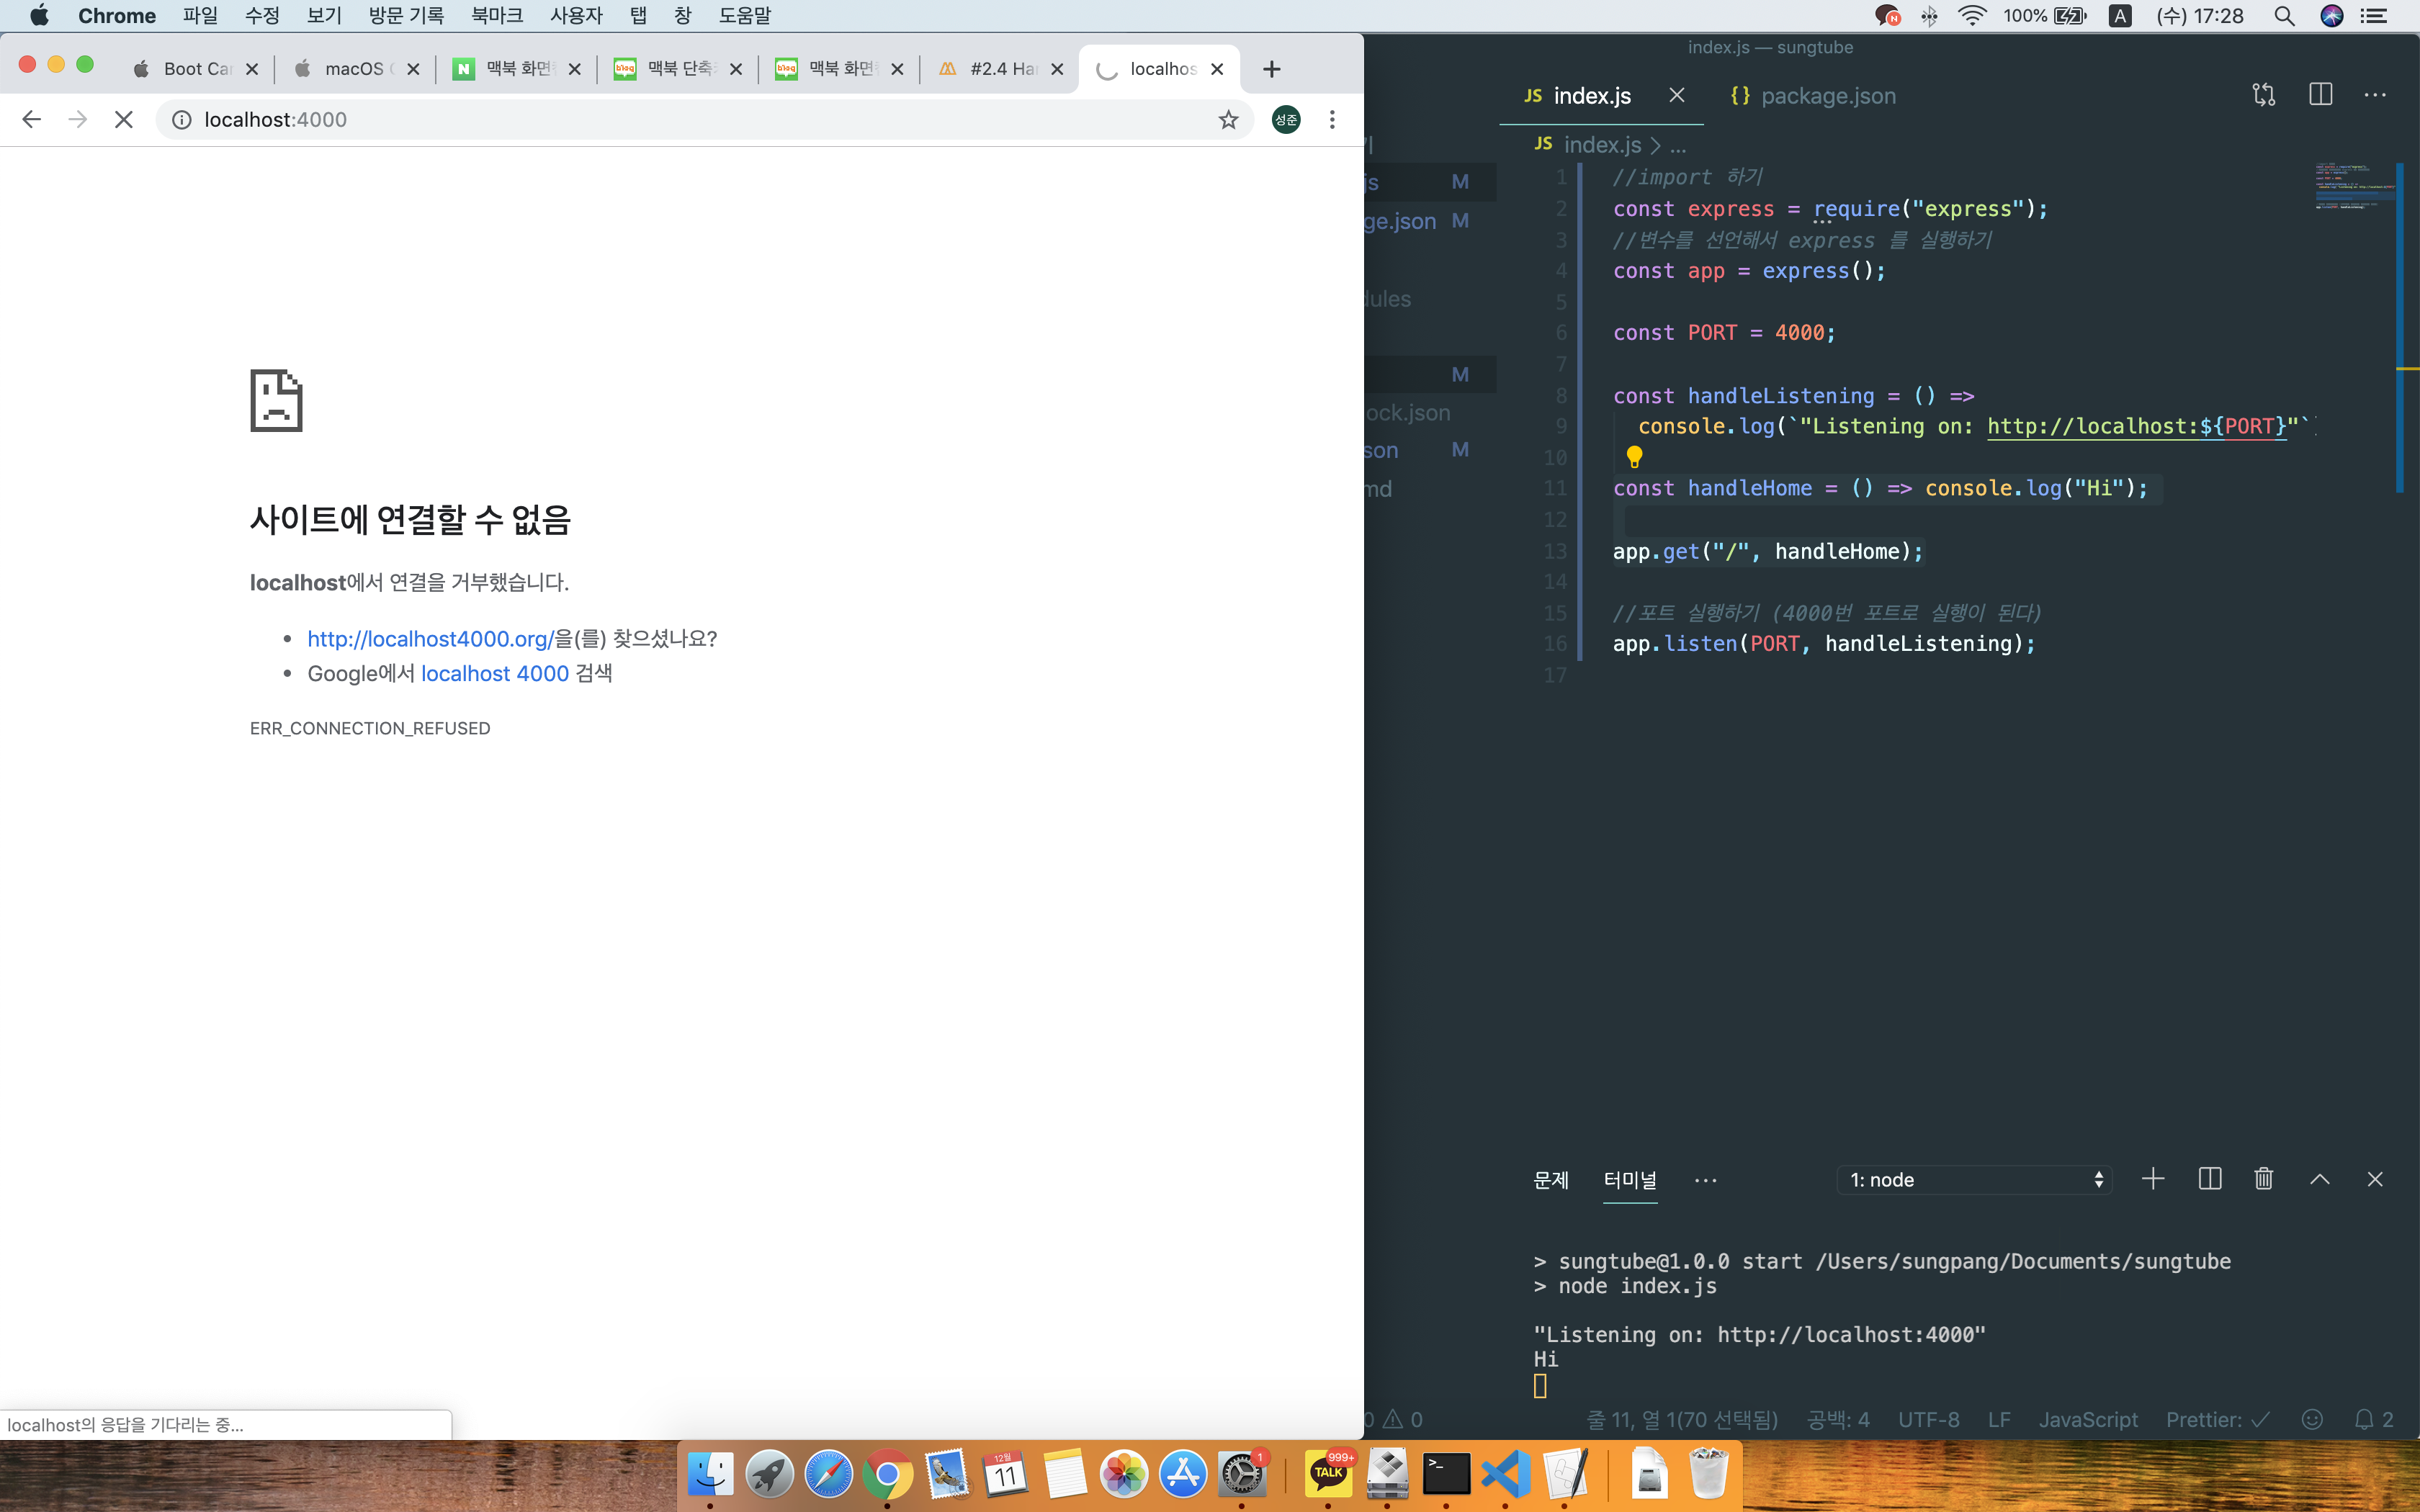
Task: Click the lightbulb quick fix icon
Action: tap(1634, 457)
